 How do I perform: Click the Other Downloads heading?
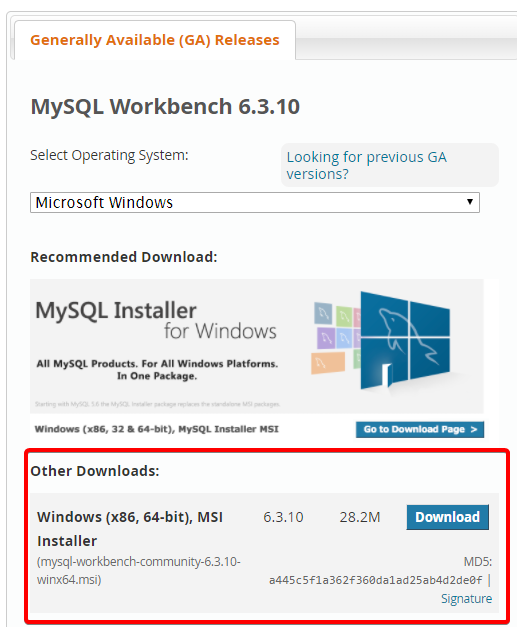[95, 471]
